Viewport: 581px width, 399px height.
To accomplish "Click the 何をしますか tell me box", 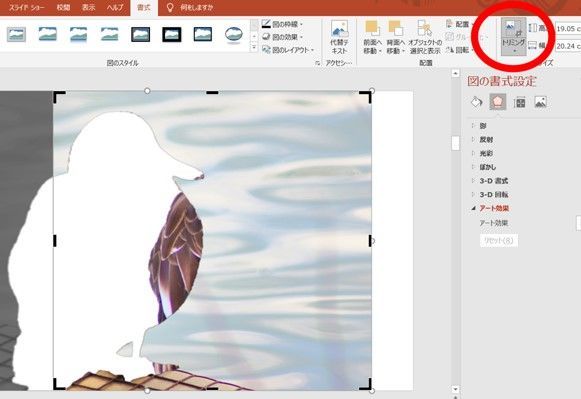I will click(x=196, y=7).
